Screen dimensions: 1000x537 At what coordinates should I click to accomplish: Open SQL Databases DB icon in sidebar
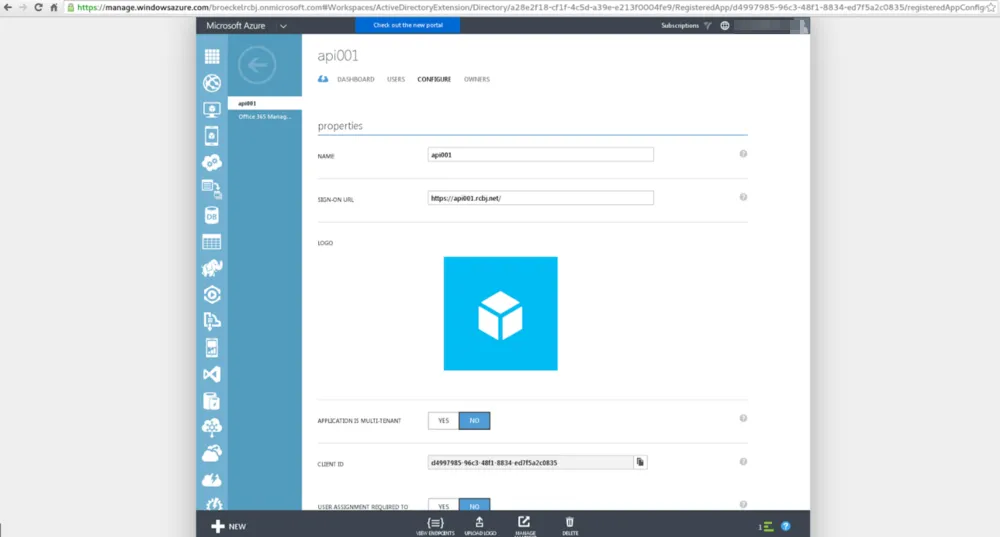212,216
